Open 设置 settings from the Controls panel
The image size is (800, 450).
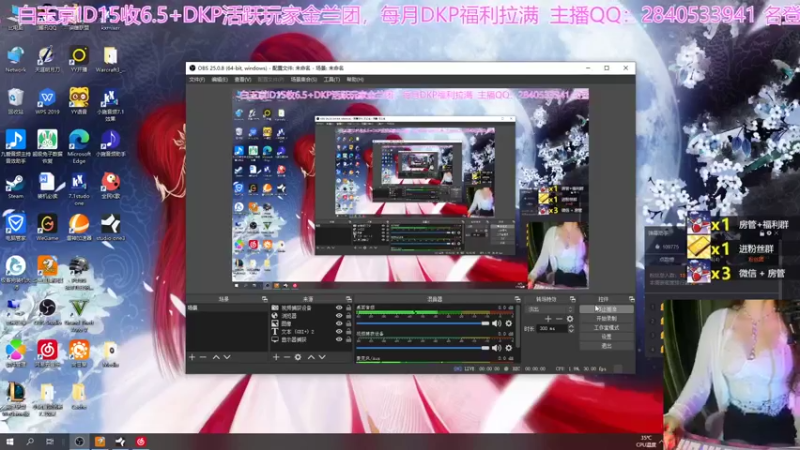606,337
